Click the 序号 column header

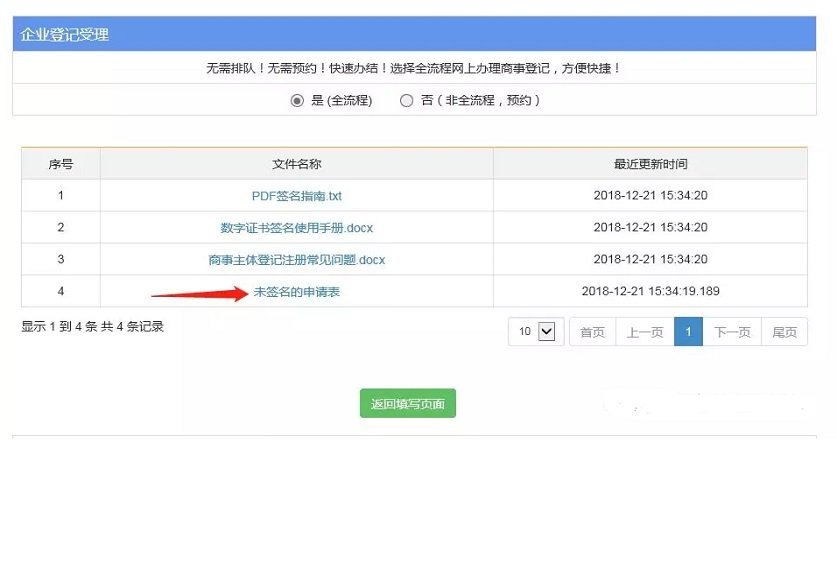pos(61,164)
